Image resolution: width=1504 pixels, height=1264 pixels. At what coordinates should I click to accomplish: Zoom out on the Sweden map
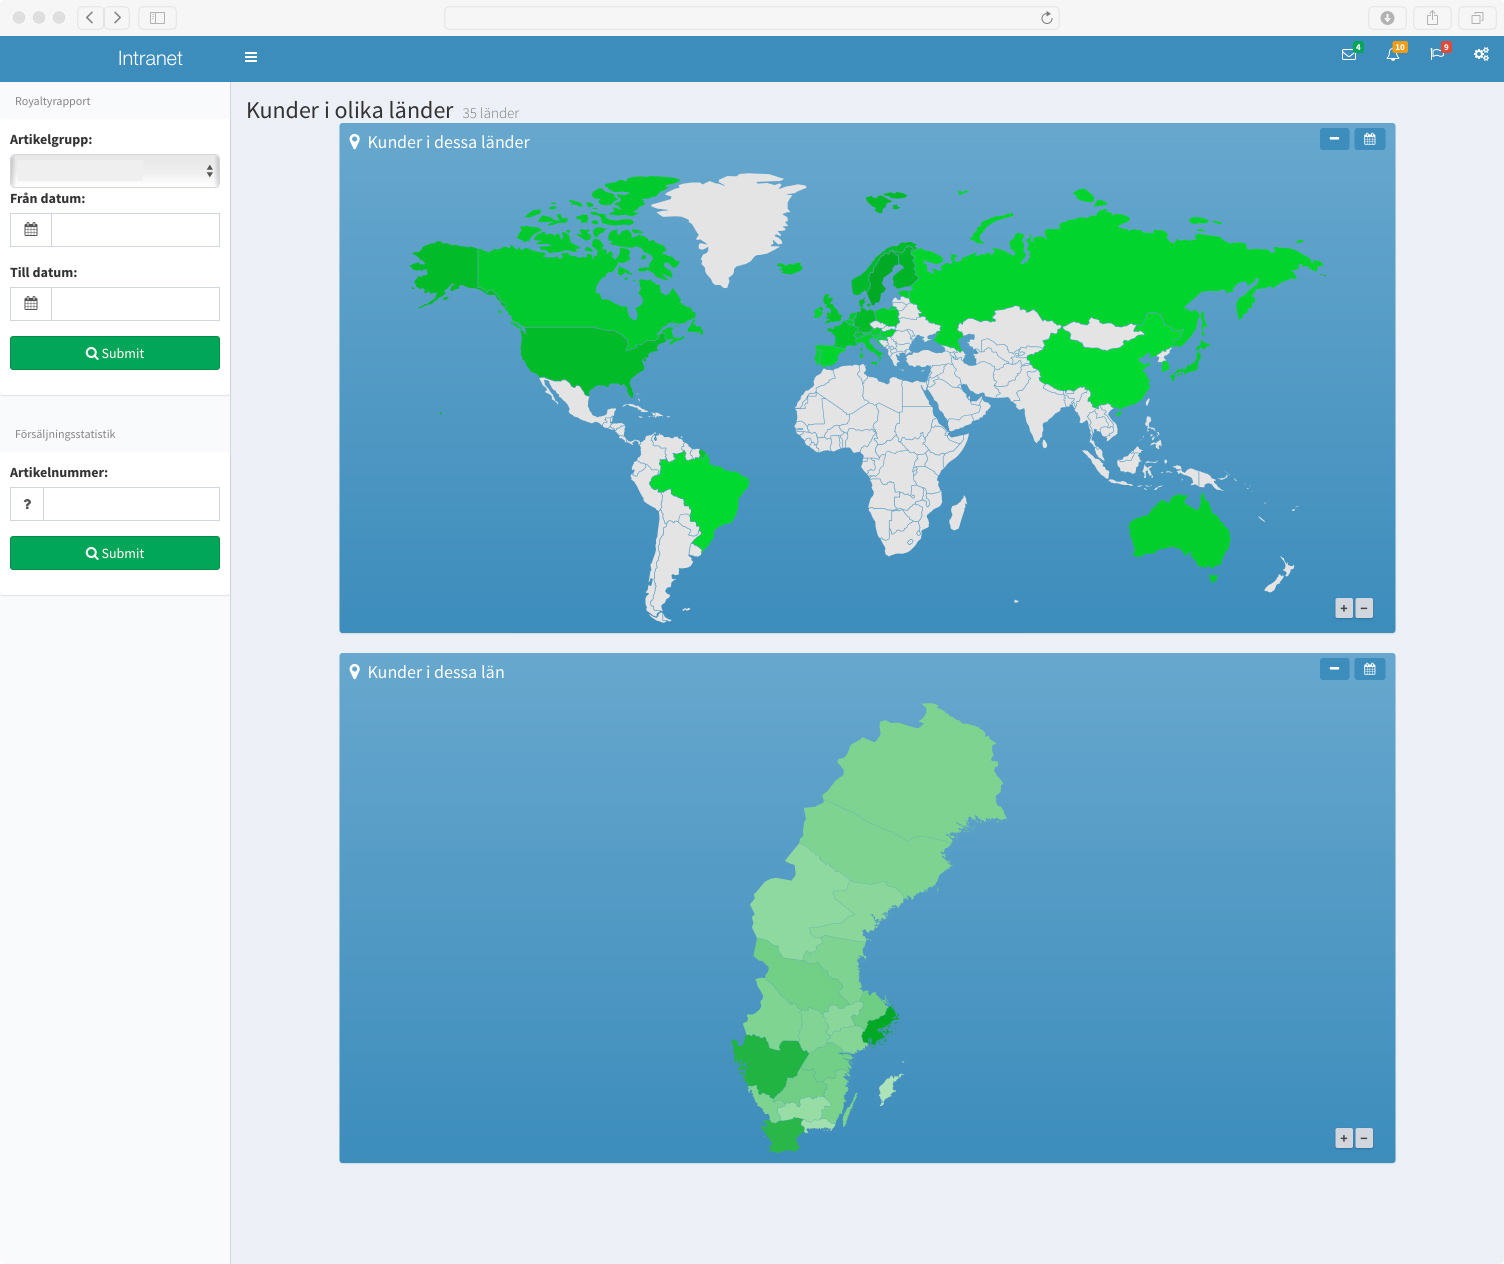tap(1364, 1138)
